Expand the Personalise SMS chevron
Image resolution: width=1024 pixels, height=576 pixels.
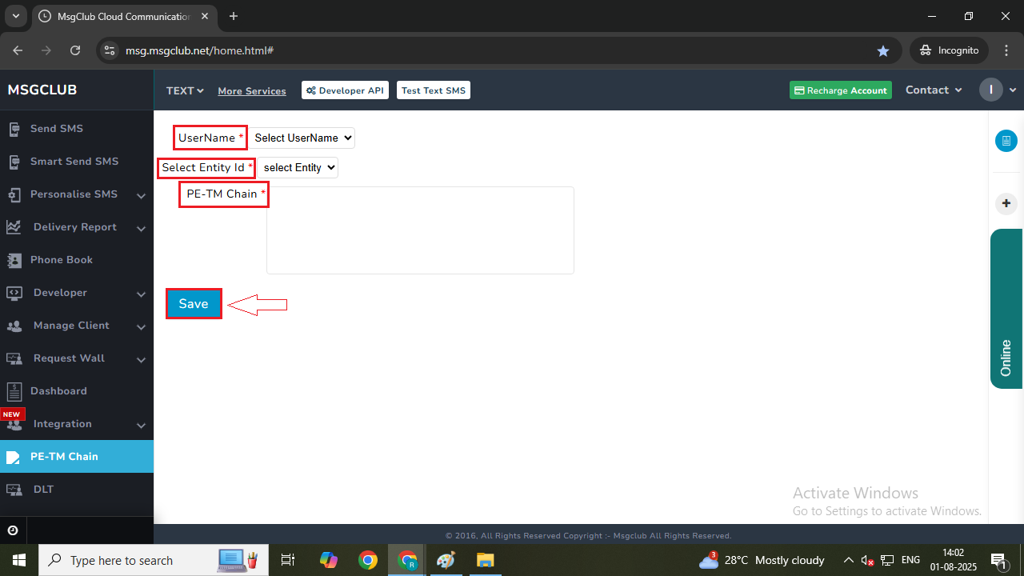141,195
